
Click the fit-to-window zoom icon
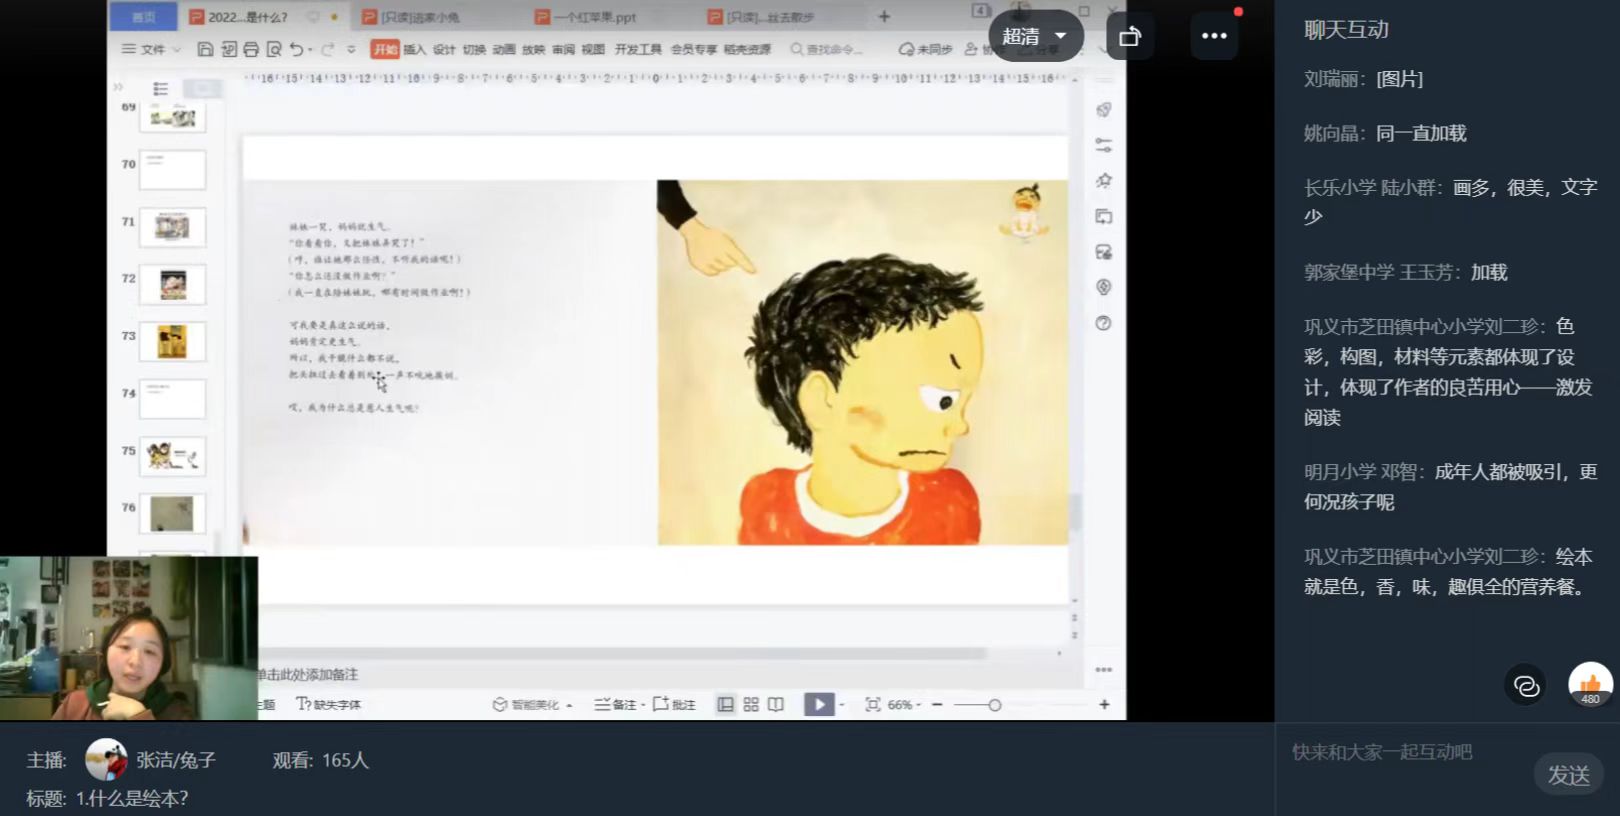[872, 704]
